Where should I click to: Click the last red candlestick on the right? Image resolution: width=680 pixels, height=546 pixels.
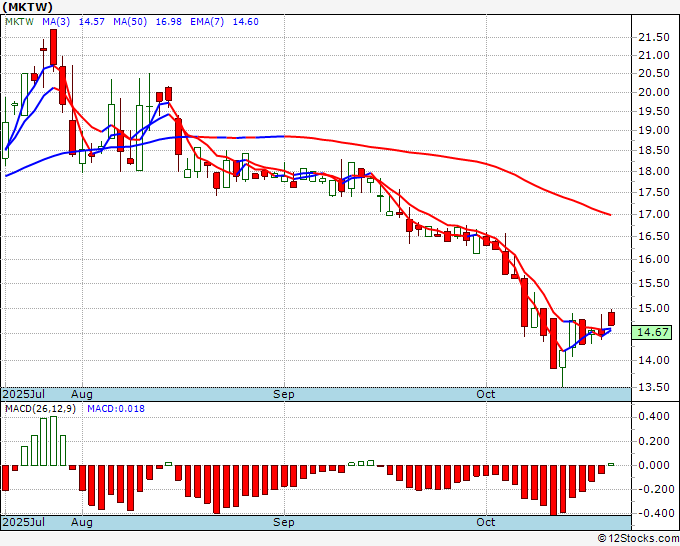coord(611,319)
